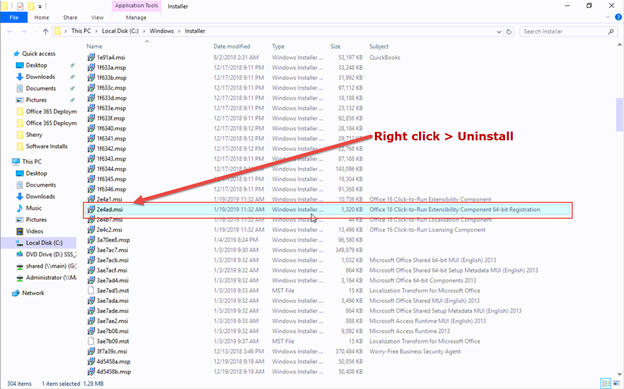Go up one folder level arrow
The height and width of the screenshot is (389, 624).
(45, 31)
